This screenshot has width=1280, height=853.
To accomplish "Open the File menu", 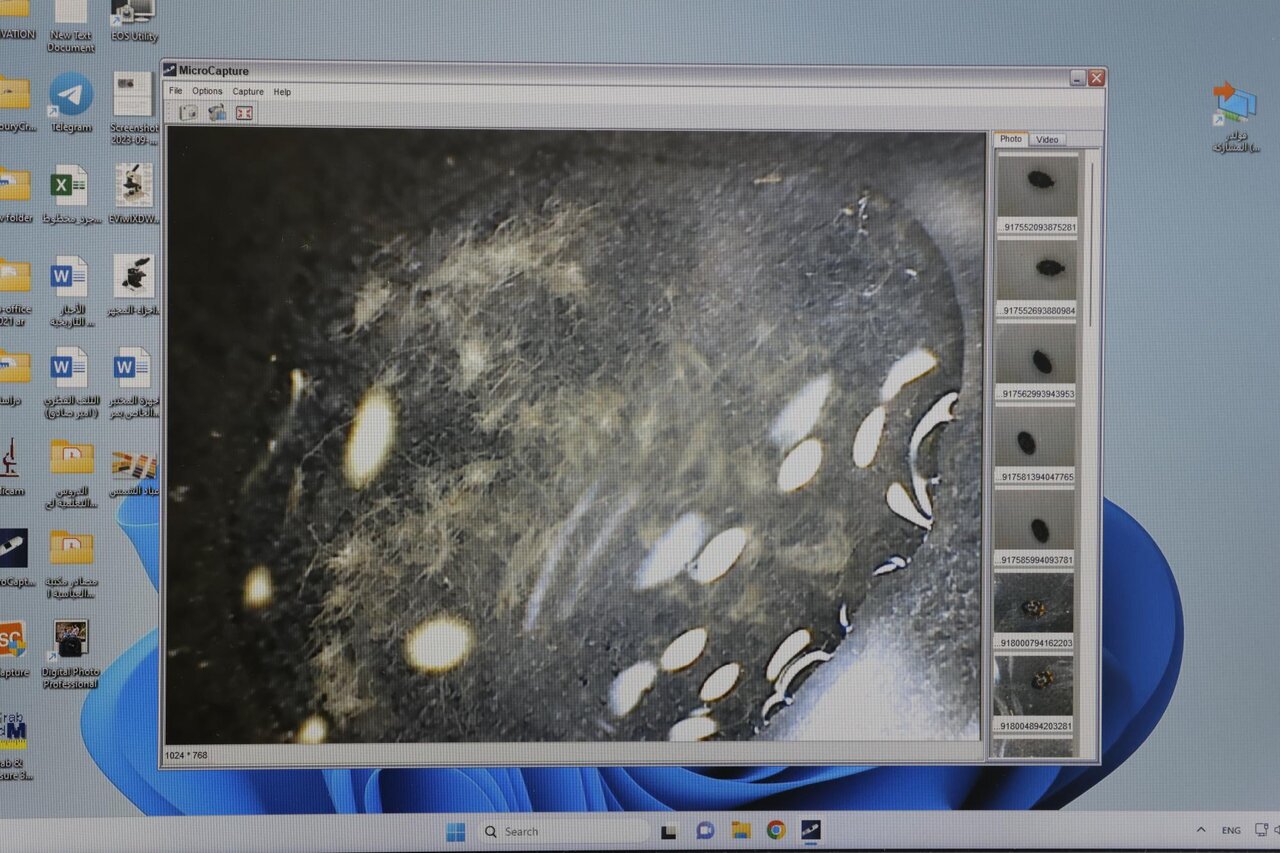I will pyautogui.click(x=176, y=92).
